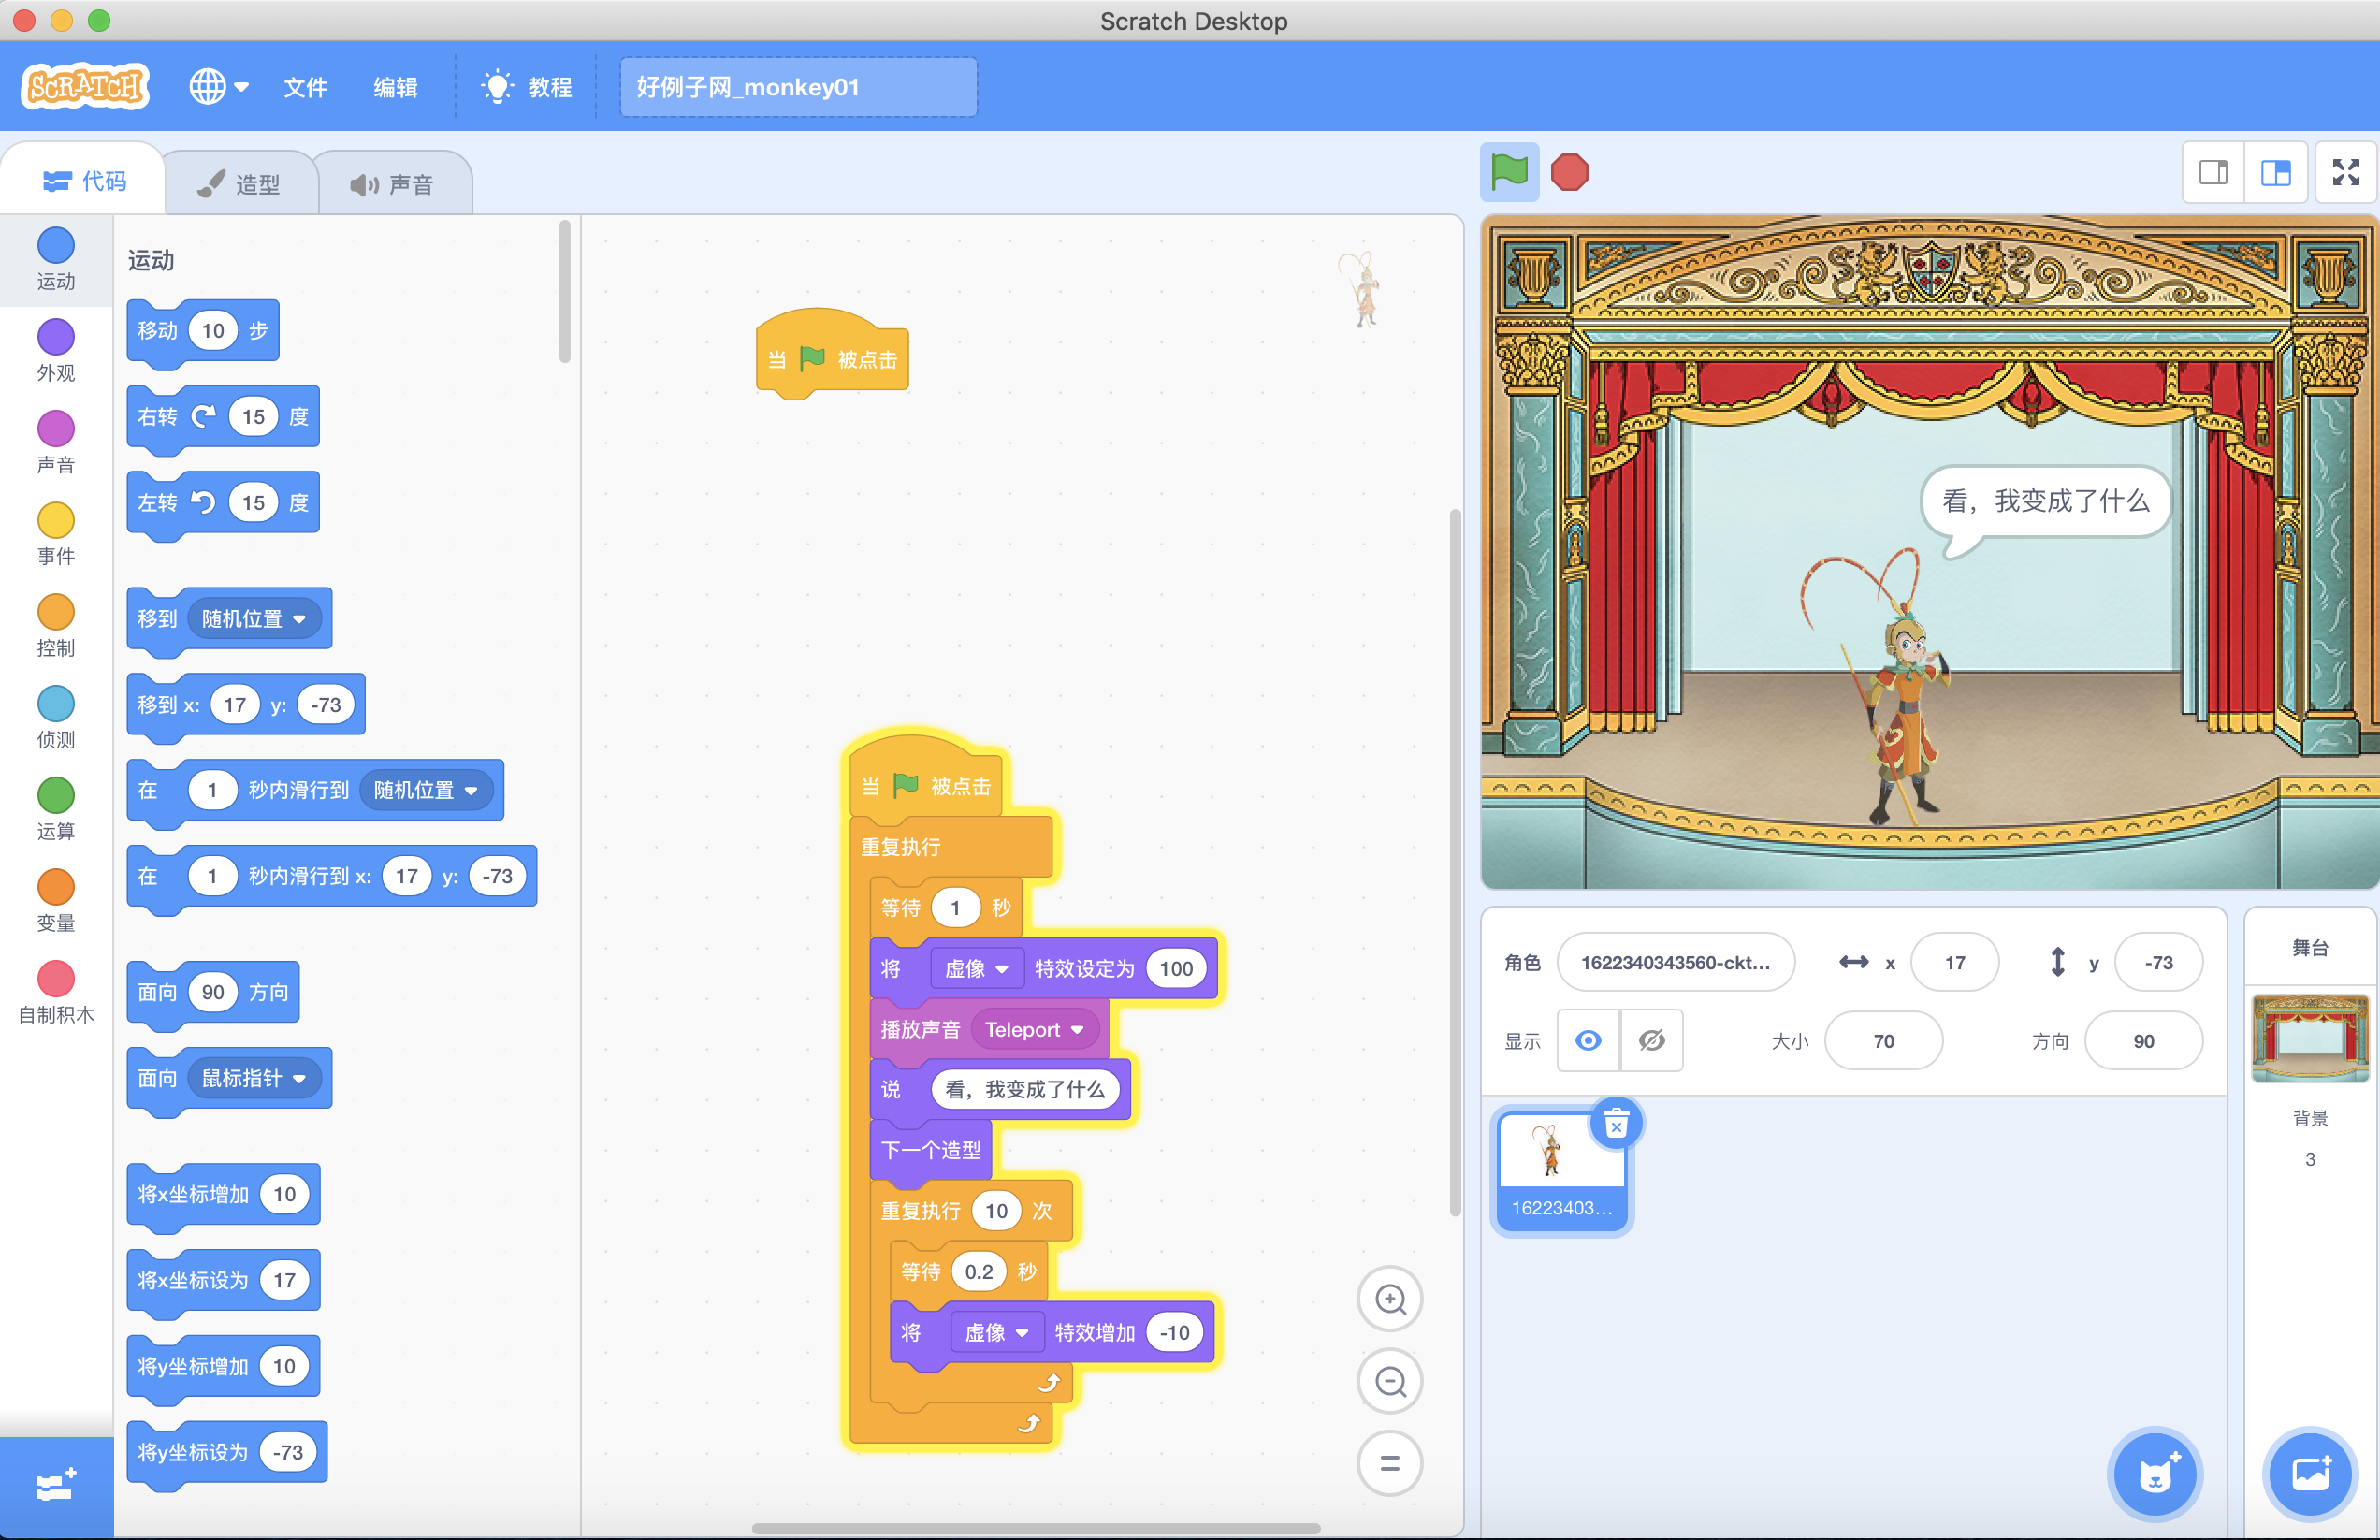Screen dimensions: 2380x1540
Task: Enter full screen stage mode
Action: (x=2346, y=173)
